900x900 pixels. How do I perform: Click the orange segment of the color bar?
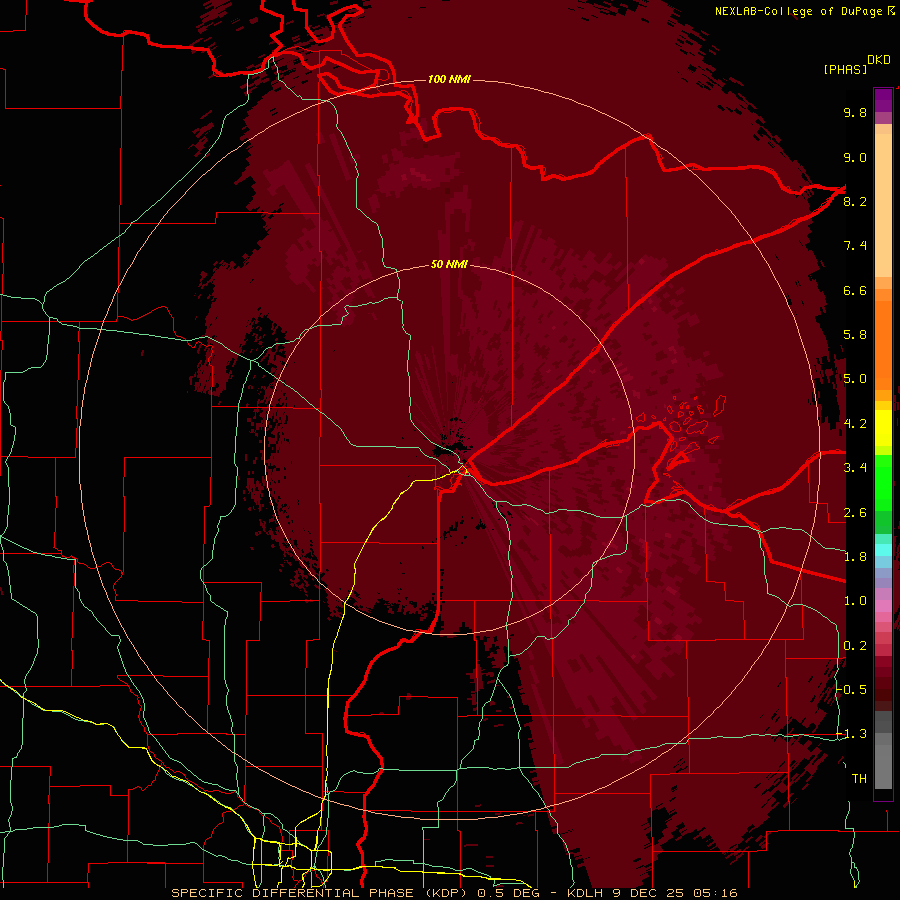click(883, 344)
